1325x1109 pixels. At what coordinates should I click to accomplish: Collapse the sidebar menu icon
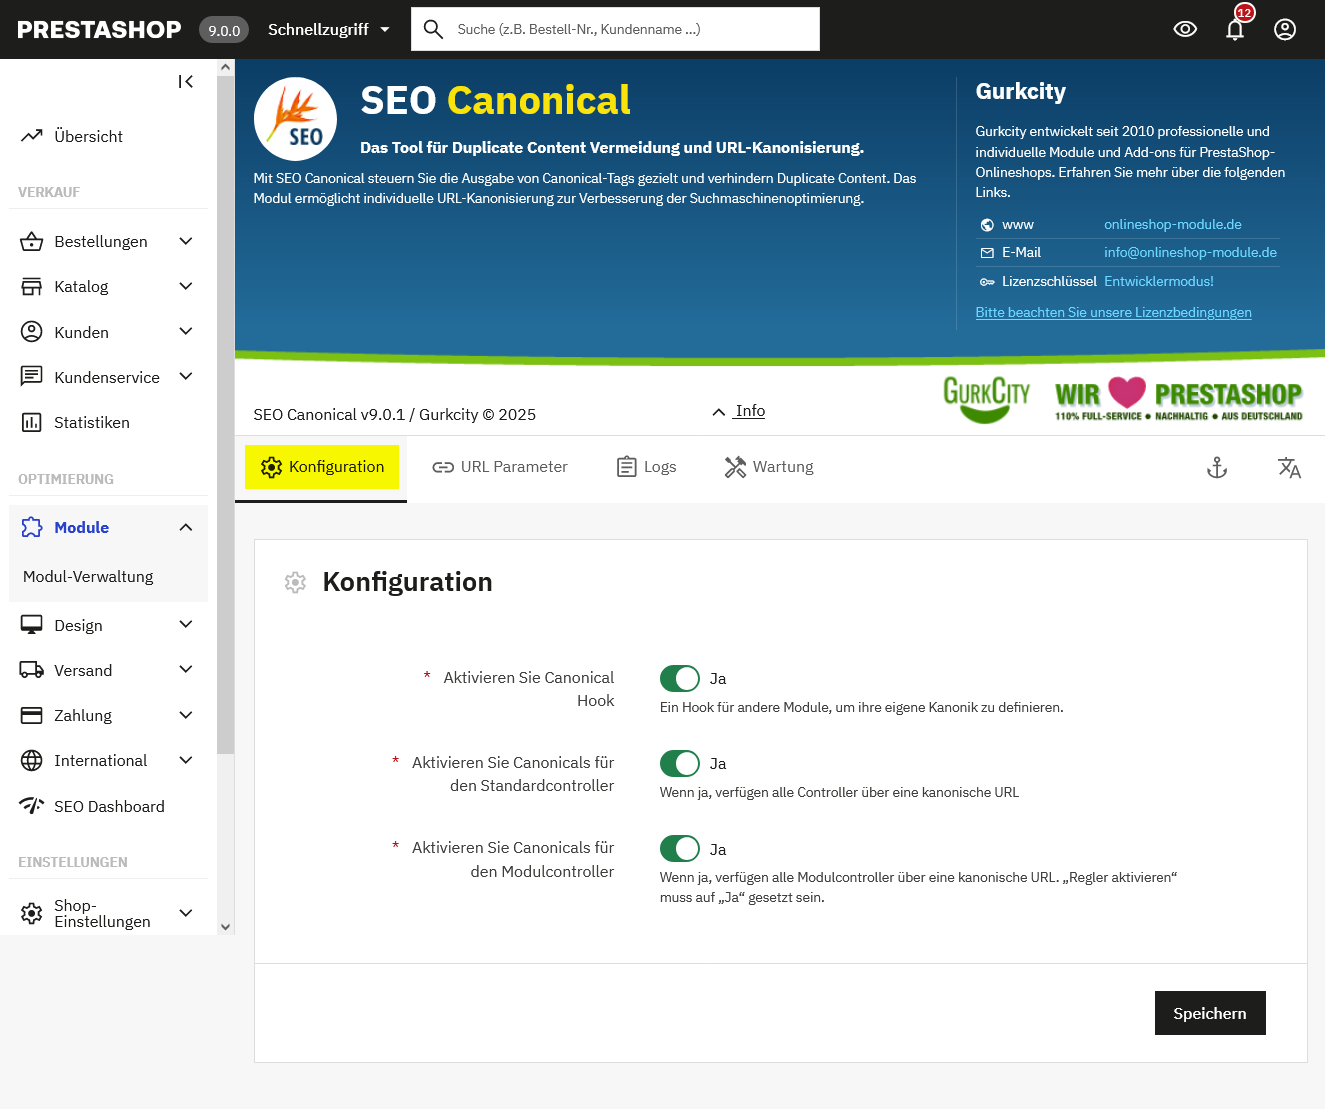(186, 82)
